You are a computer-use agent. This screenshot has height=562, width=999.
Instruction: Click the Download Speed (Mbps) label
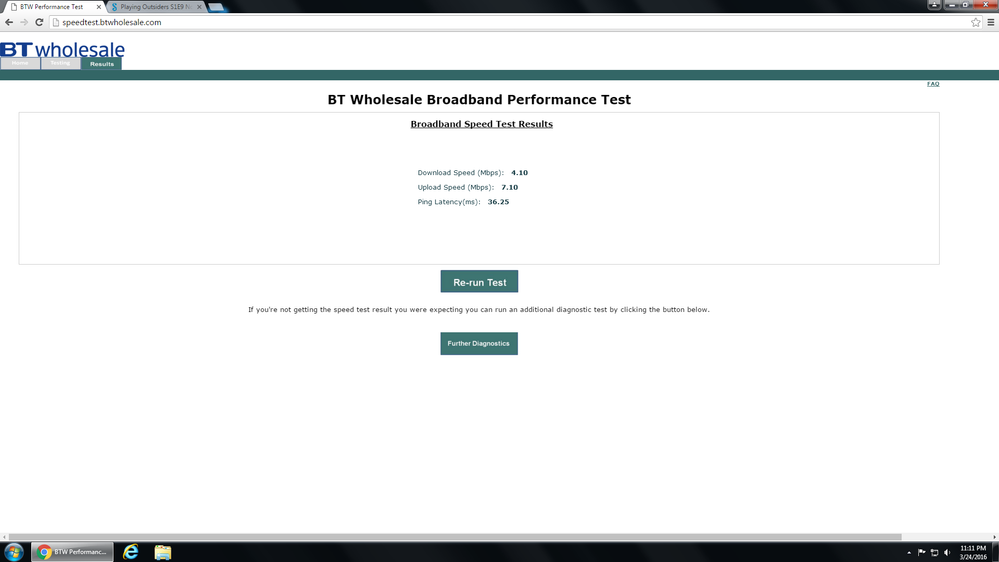pos(461,173)
